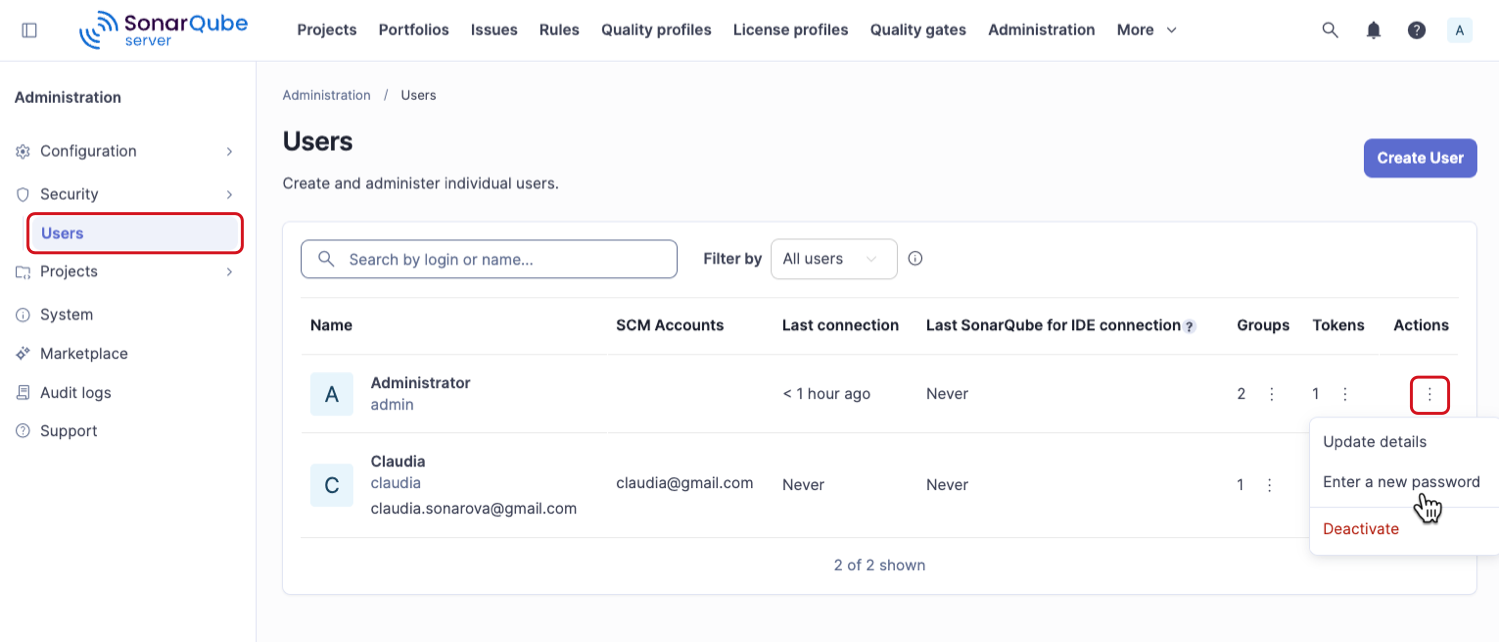1499x642 pixels.
Task: Select "Enter a new password" menu option
Action: tap(1401, 482)
